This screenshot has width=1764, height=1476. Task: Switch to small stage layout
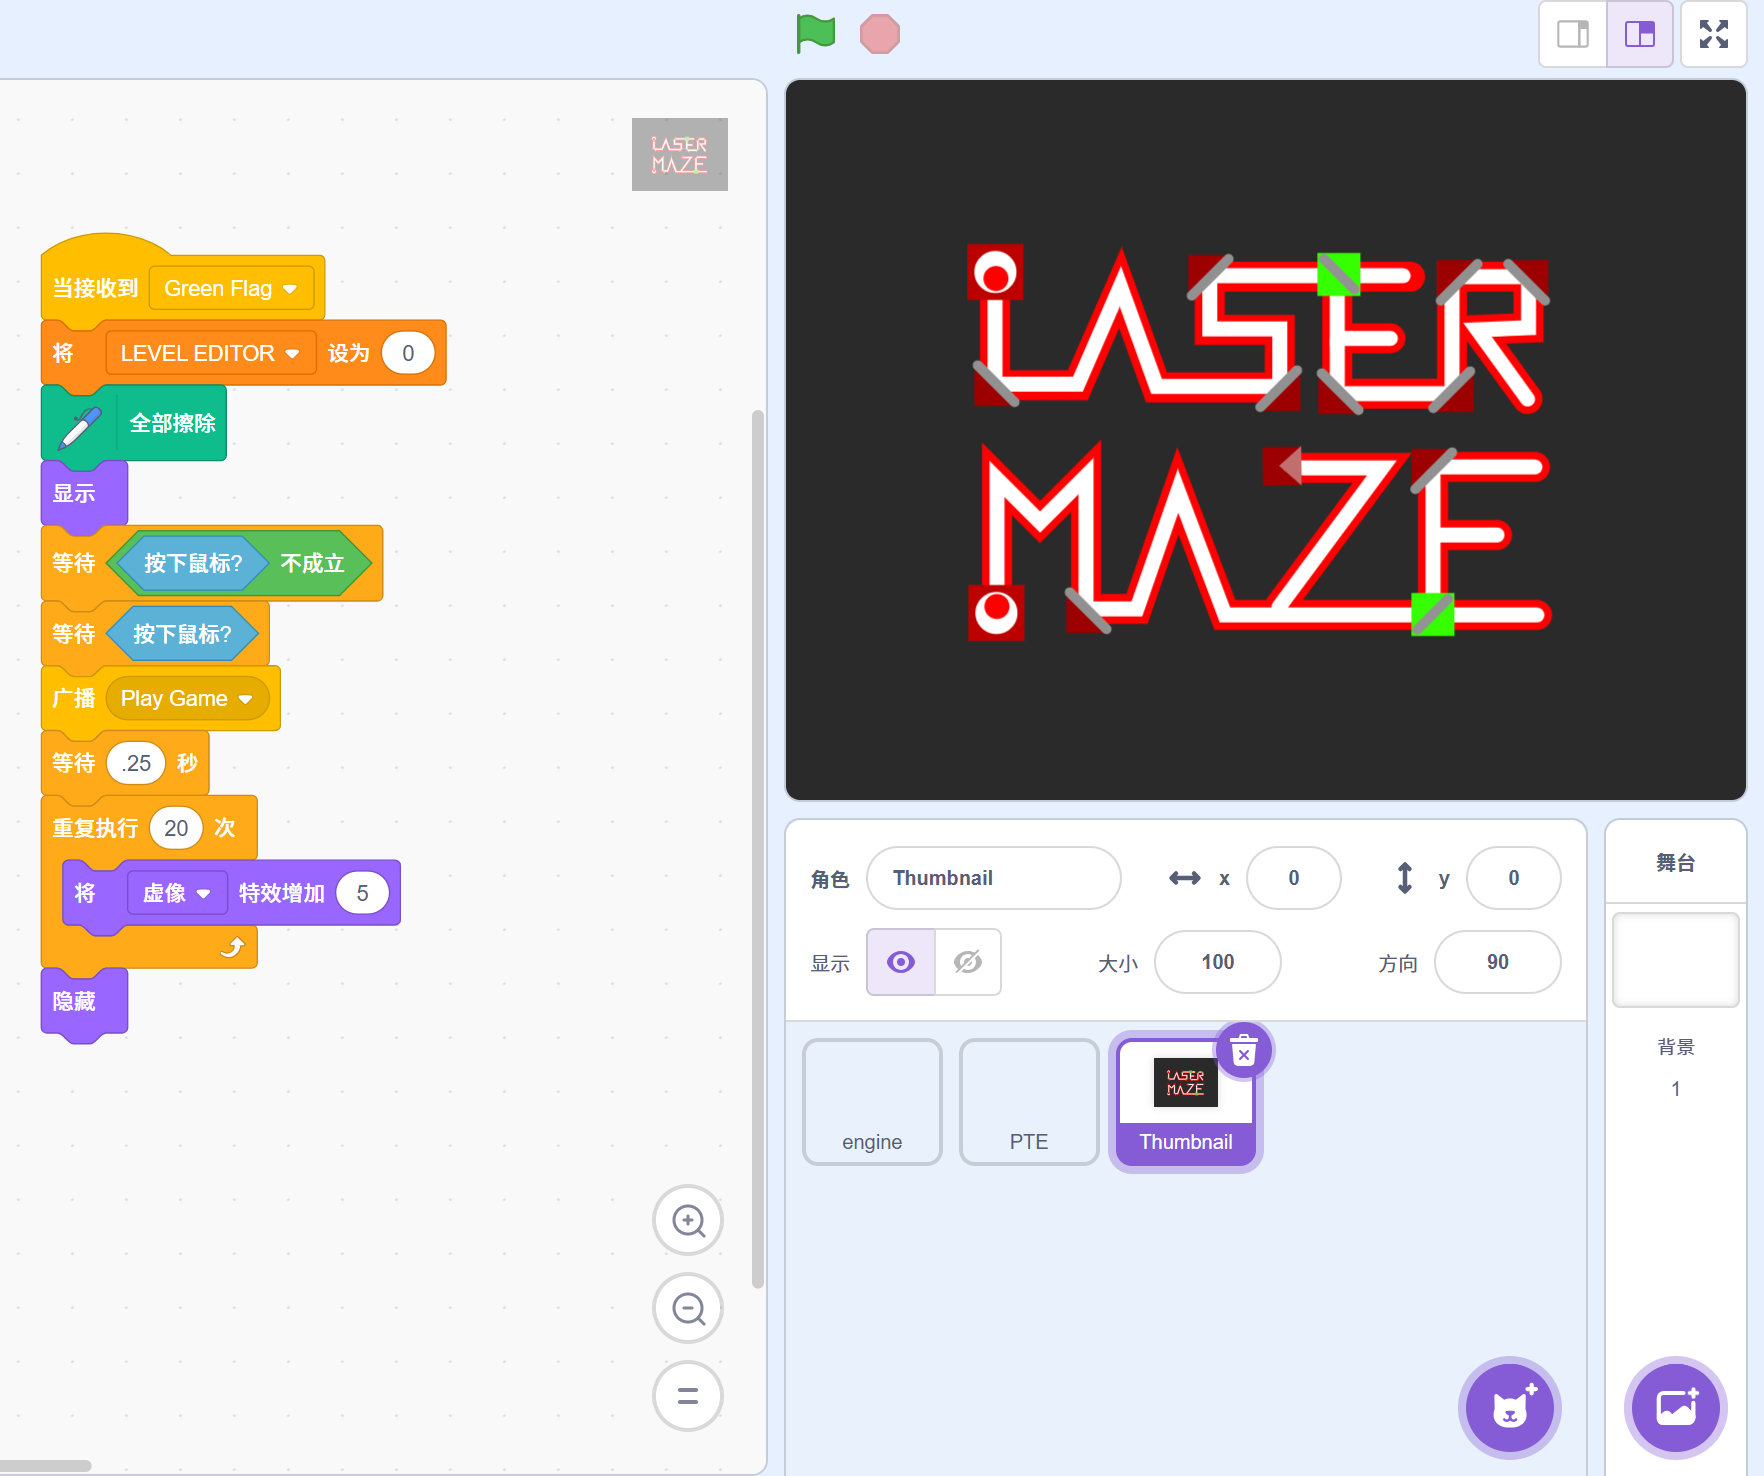click(1573, 34)
